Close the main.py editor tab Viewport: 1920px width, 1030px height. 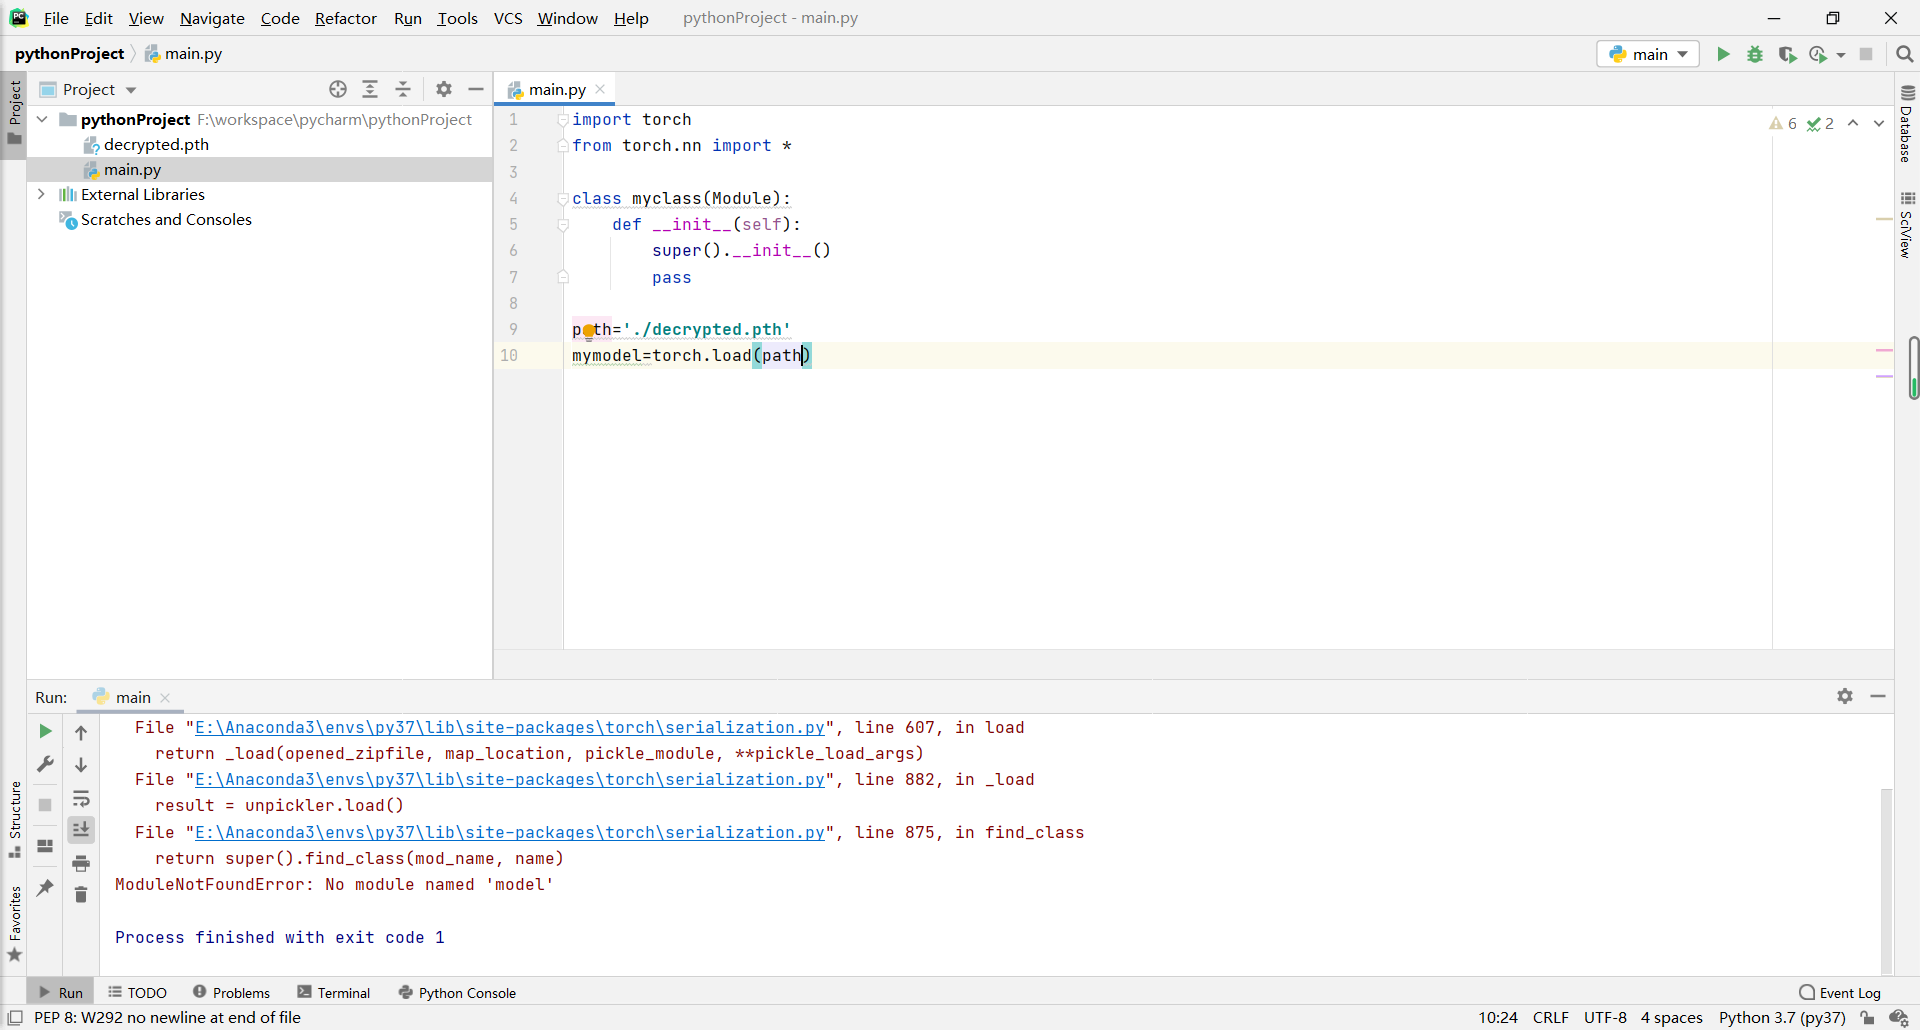click(x=600, y=89)
